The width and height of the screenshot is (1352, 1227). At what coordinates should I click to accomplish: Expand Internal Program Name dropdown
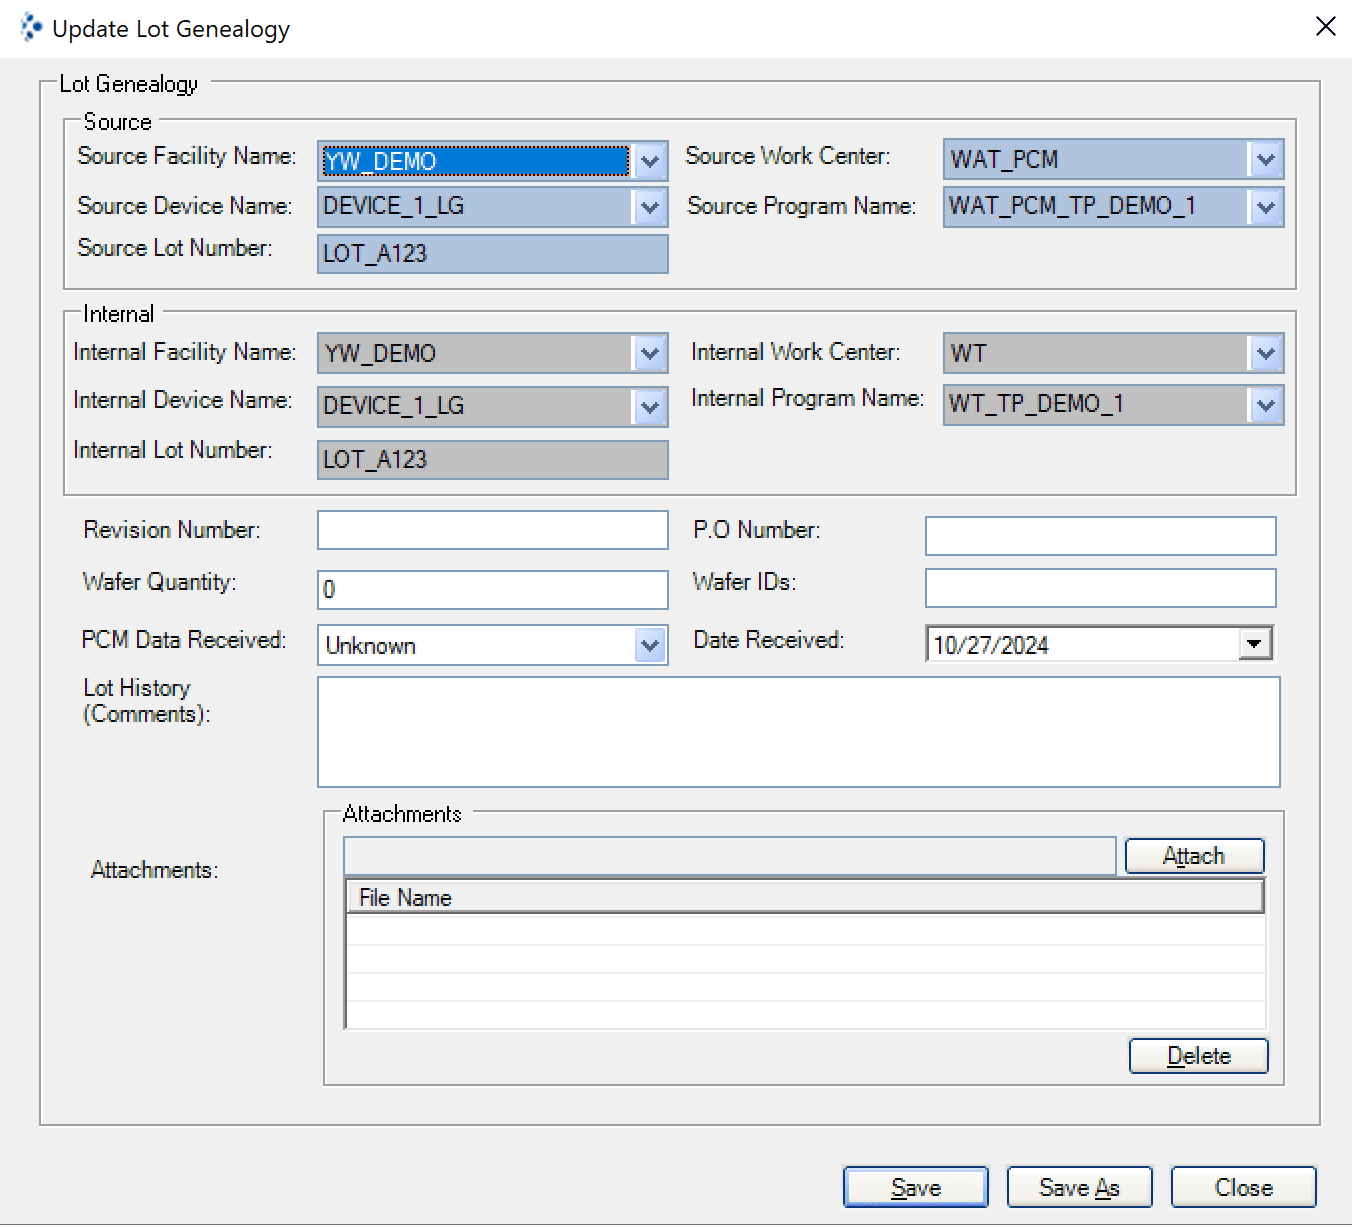[1265, 405]
